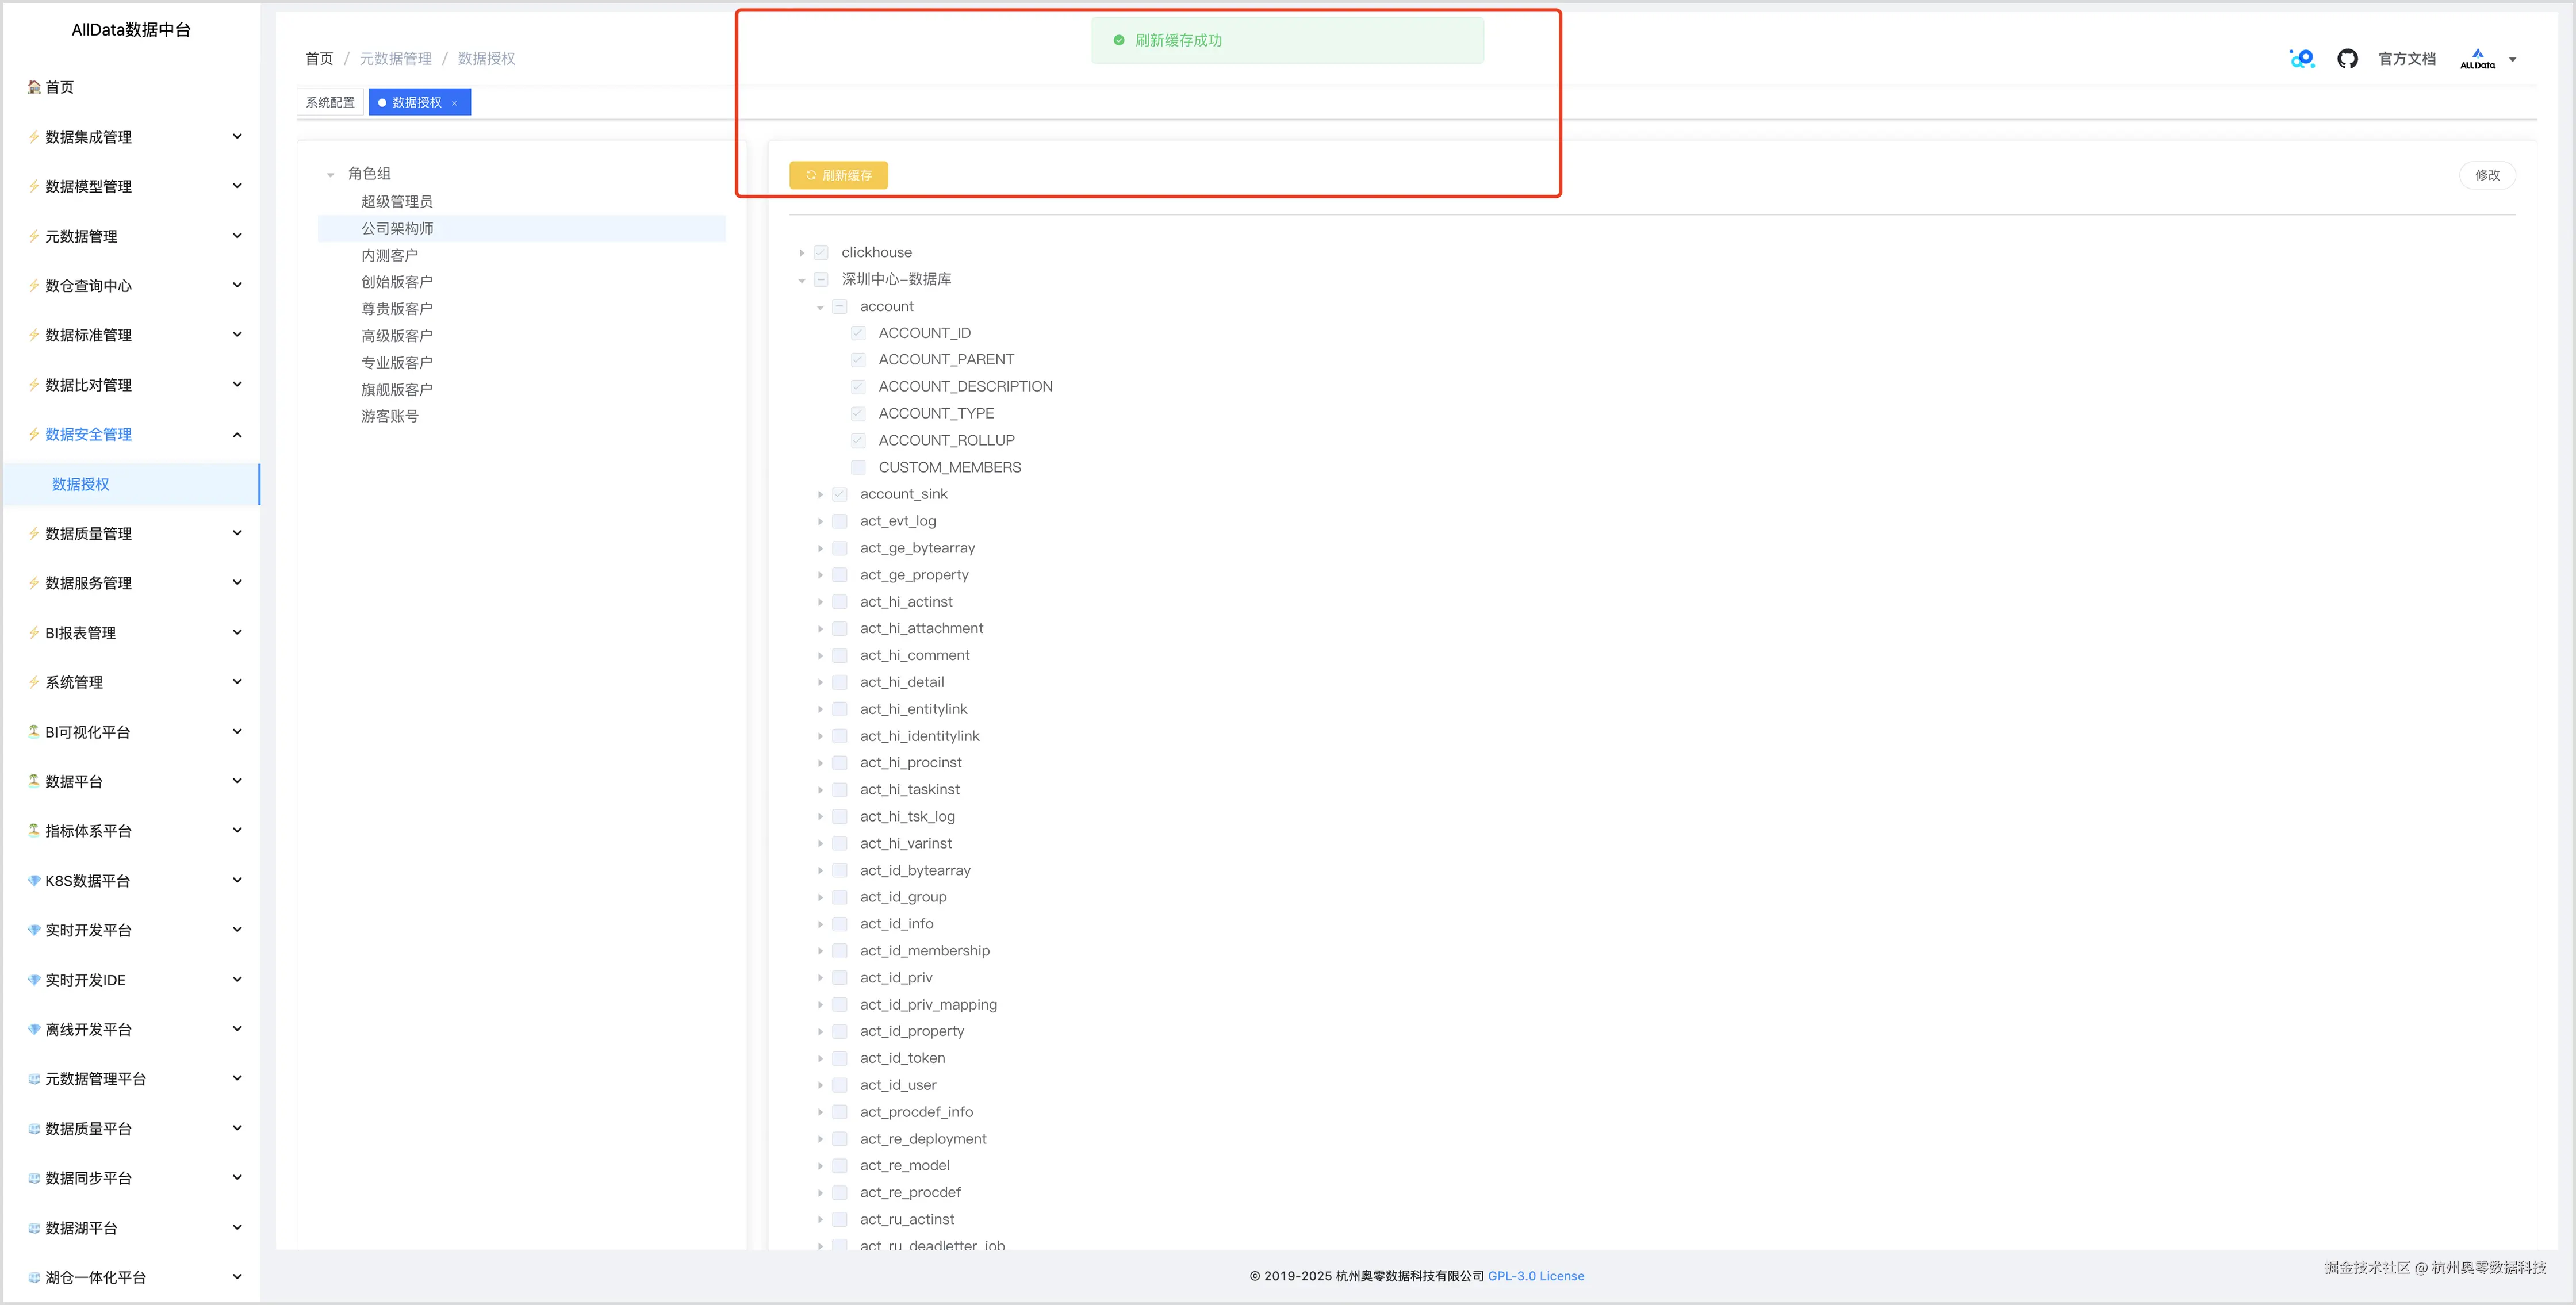
Task: Toggle the ACCOUNT_ID checkbox
Action: pos(858,333)
